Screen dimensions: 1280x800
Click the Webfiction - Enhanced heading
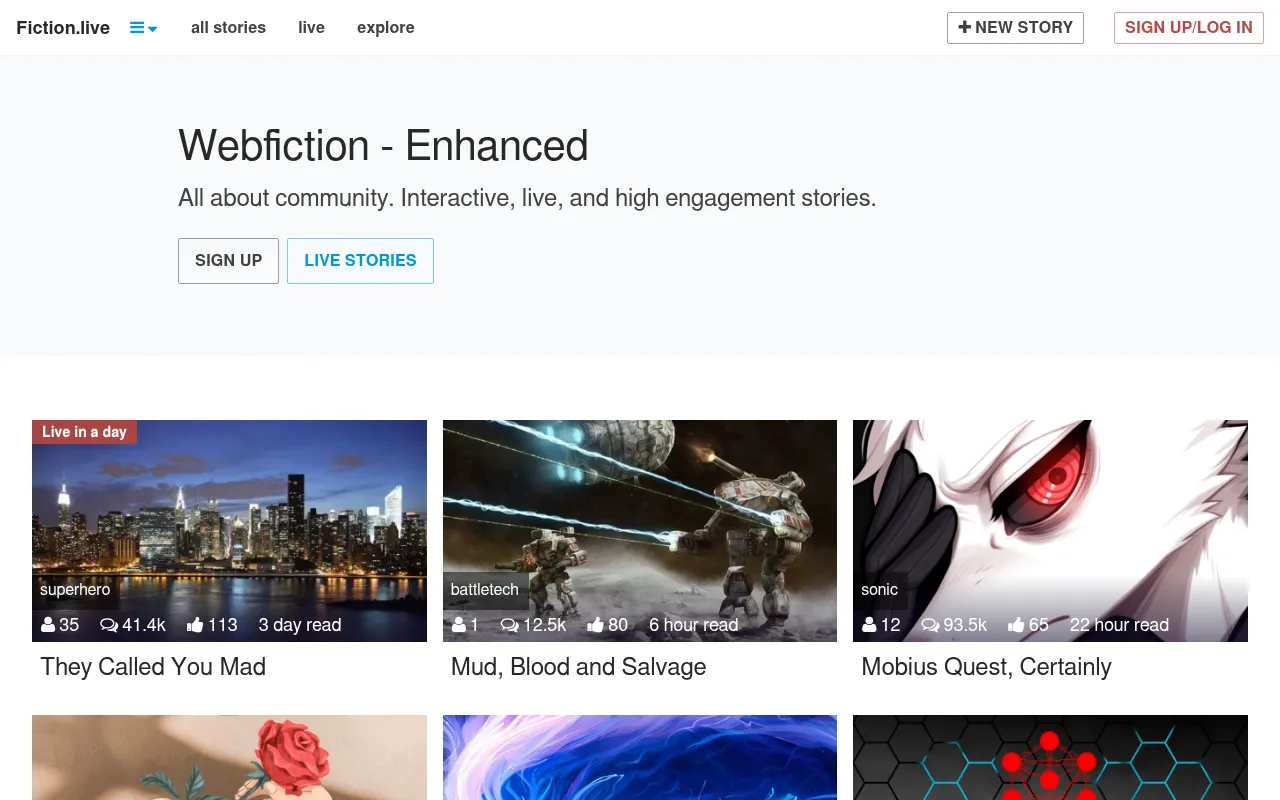pos(383,146)
